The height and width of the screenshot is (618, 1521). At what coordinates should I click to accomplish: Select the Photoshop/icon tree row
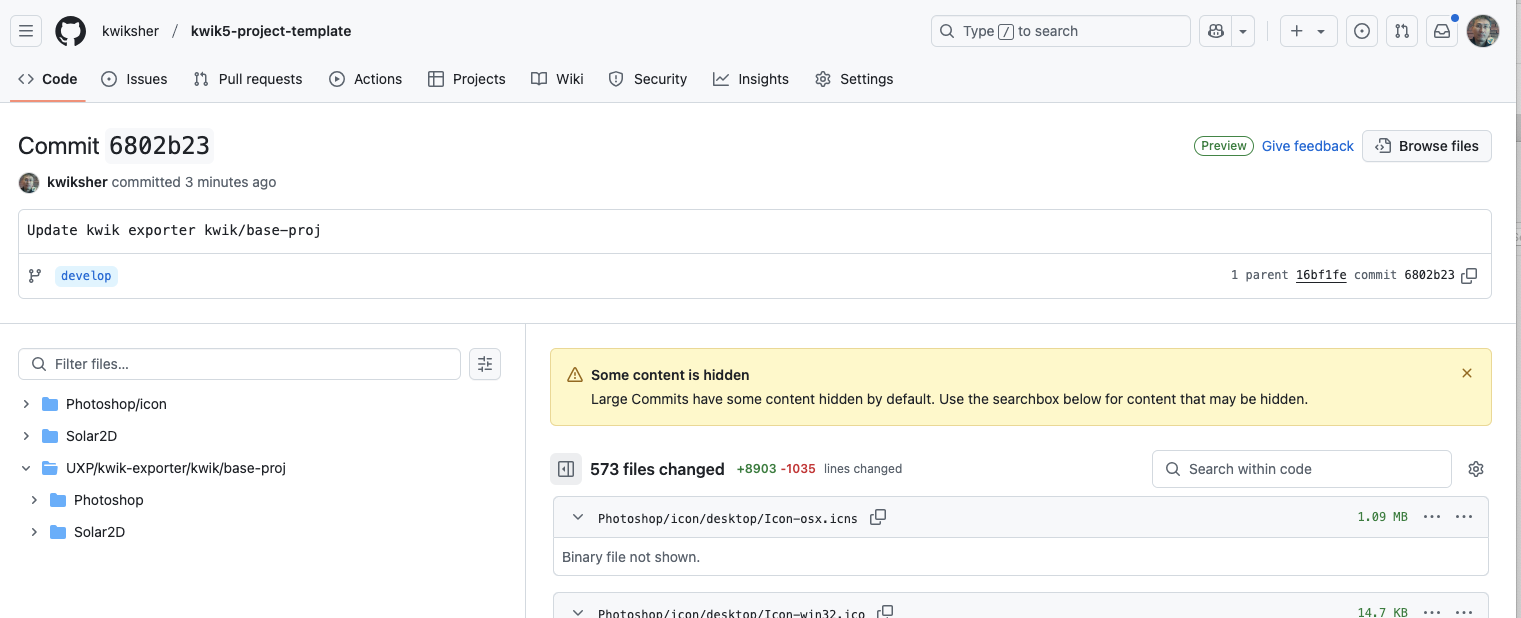(260, 404)
